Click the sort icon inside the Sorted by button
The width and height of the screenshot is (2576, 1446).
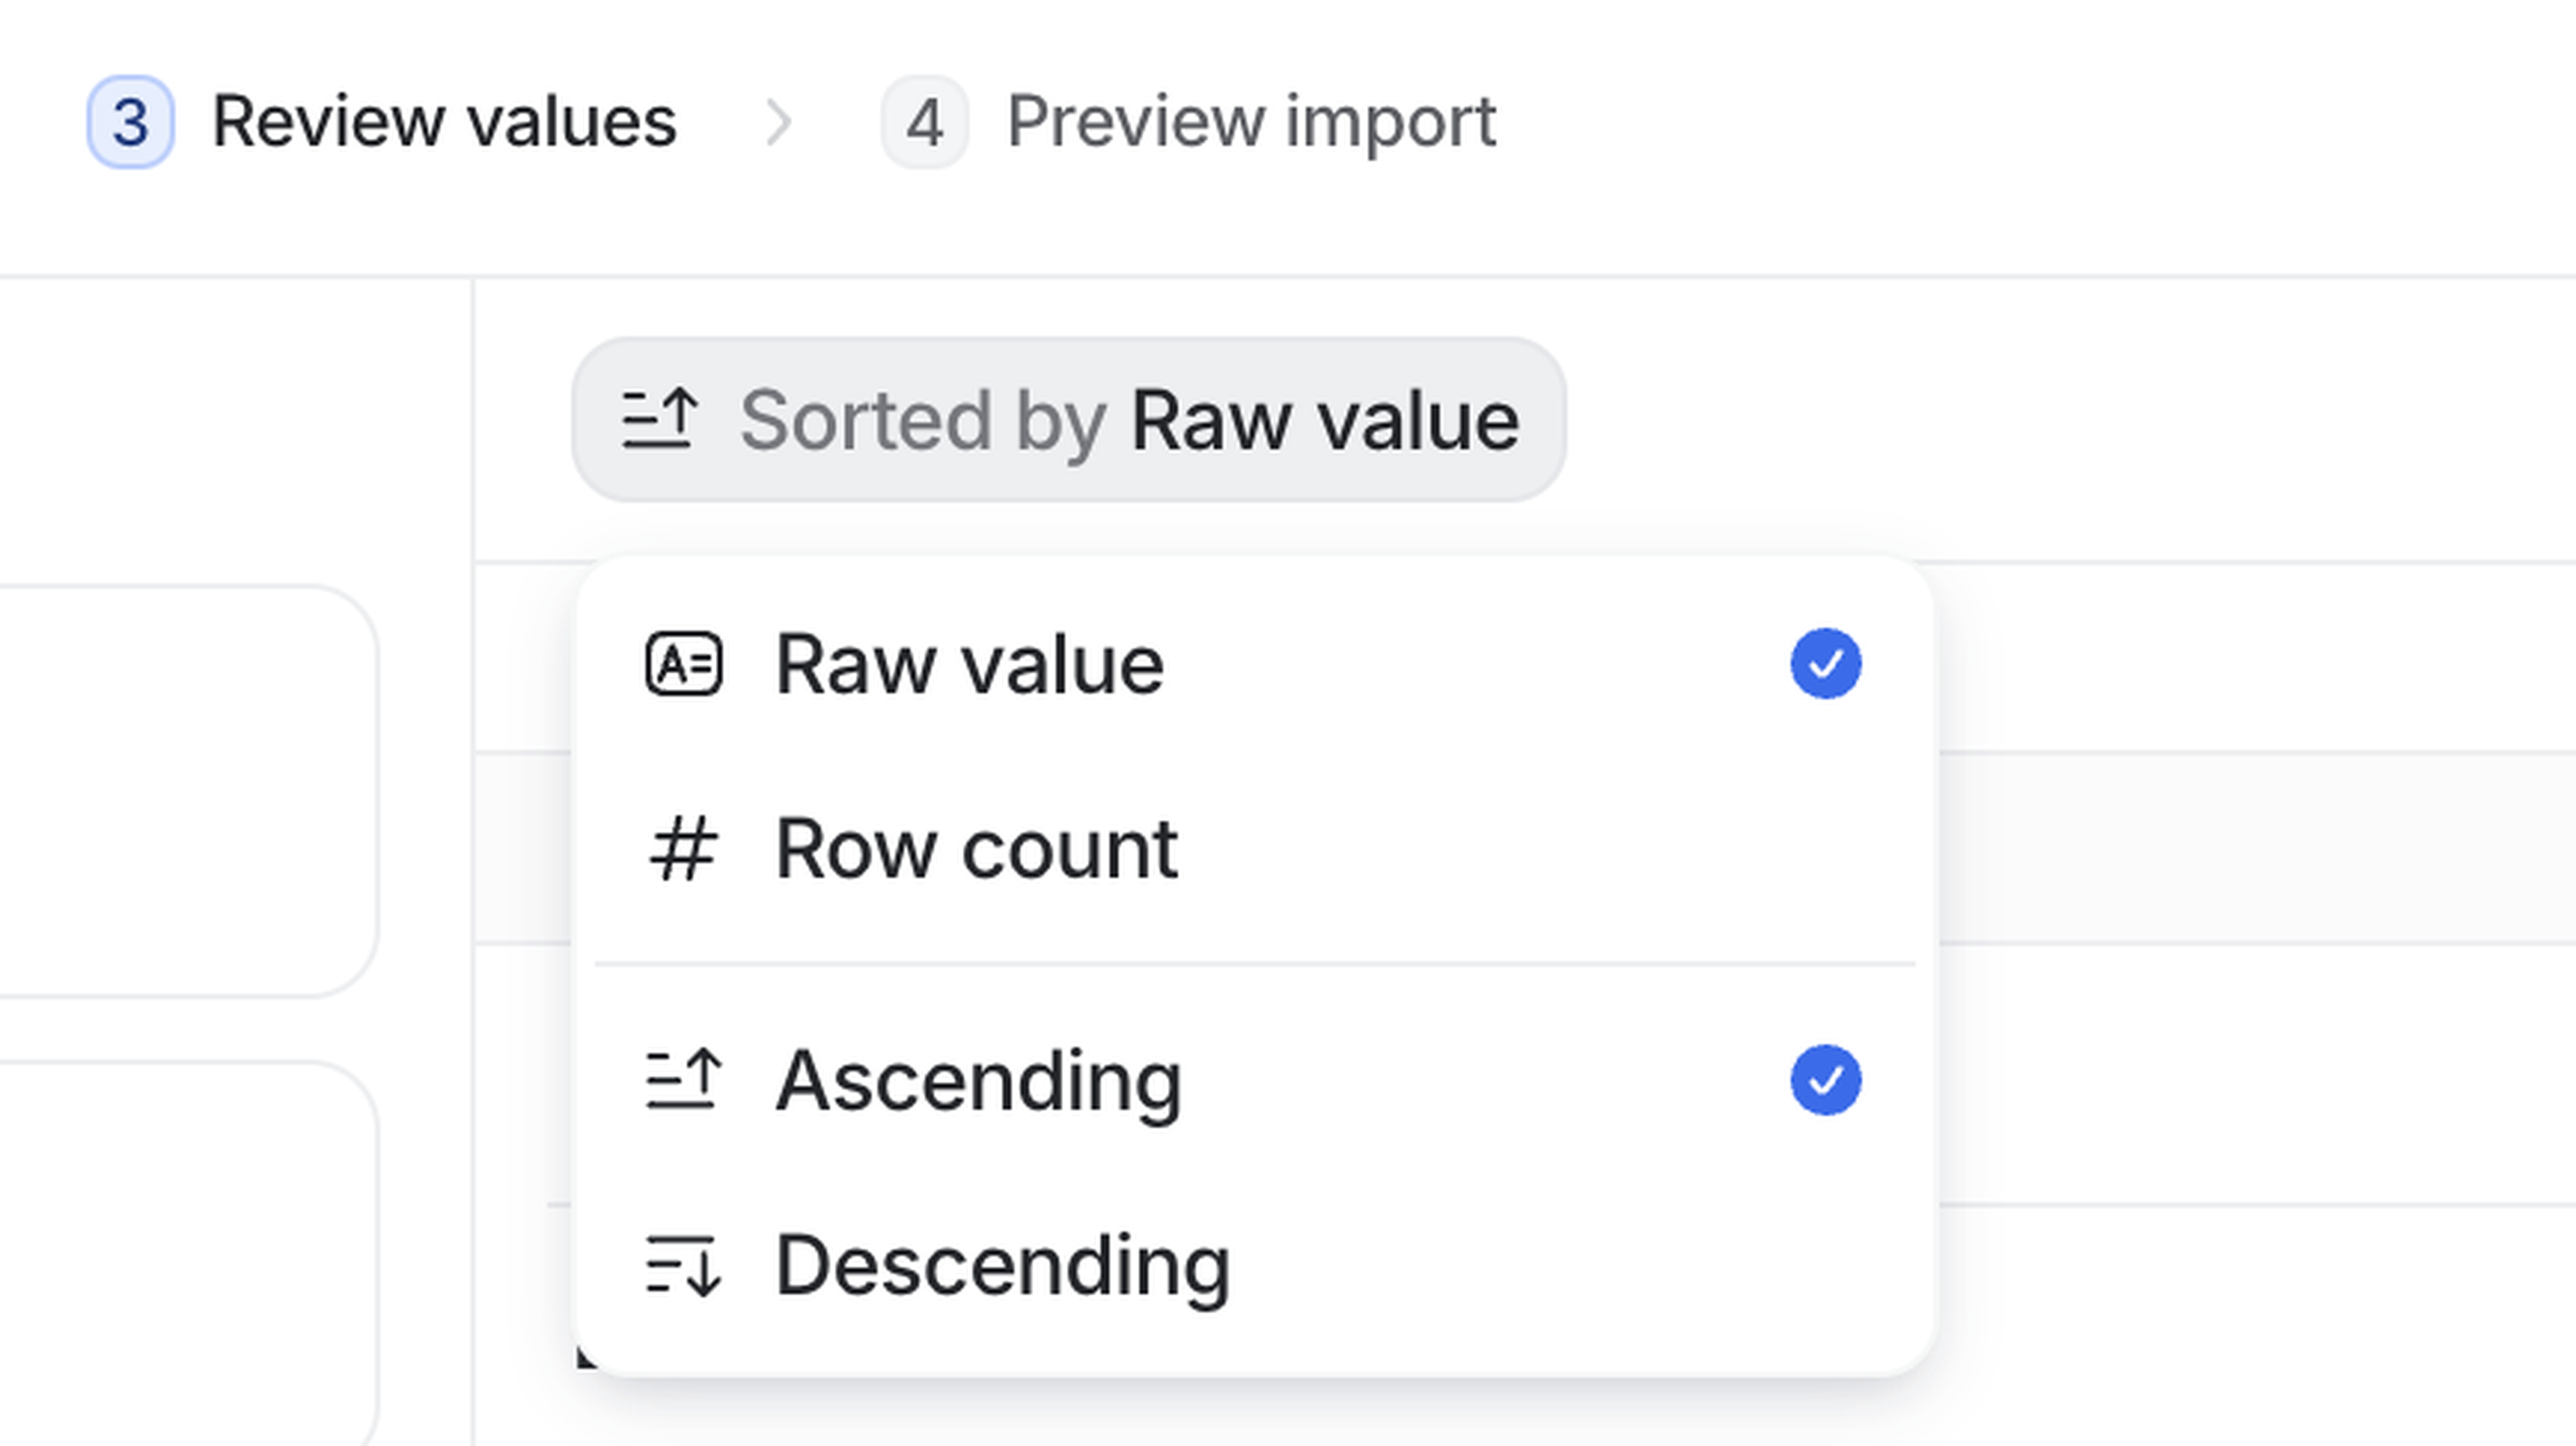tap(659, 420)
